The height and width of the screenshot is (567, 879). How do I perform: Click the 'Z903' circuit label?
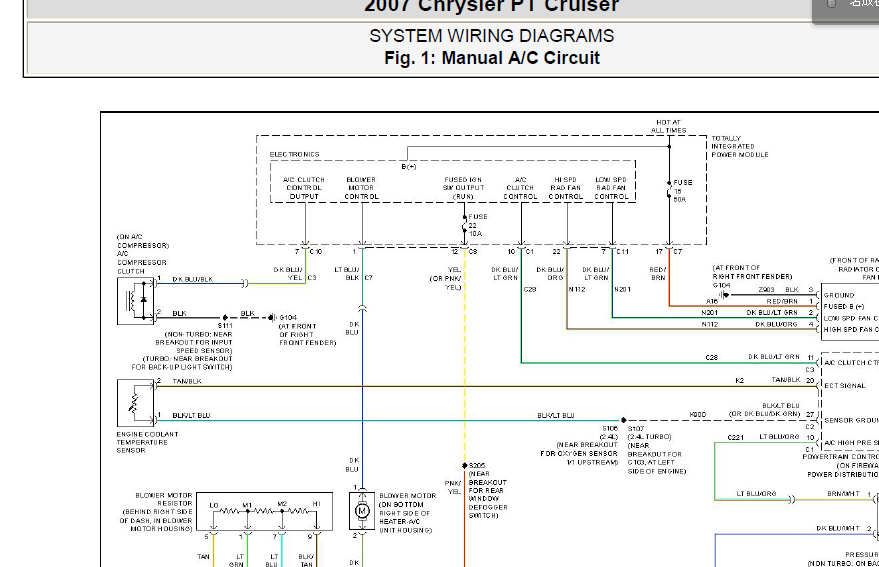click(766, 290)
